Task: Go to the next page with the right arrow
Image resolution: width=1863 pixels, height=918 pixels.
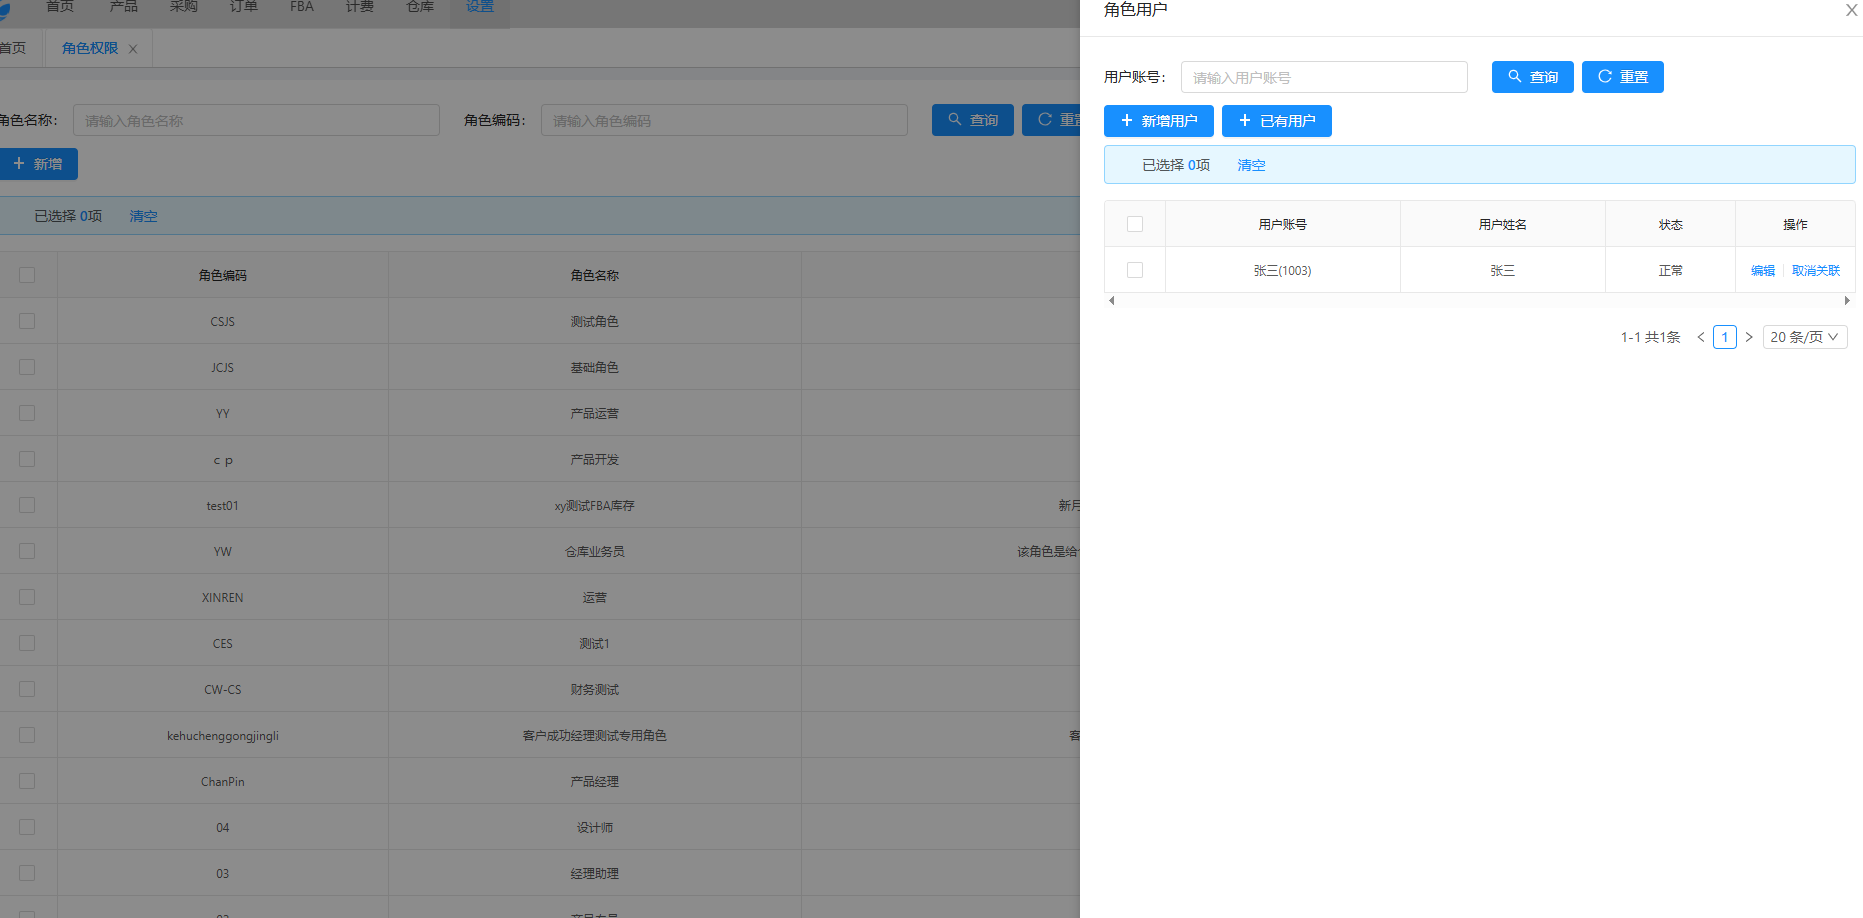Action: [x=1748, y=337]
